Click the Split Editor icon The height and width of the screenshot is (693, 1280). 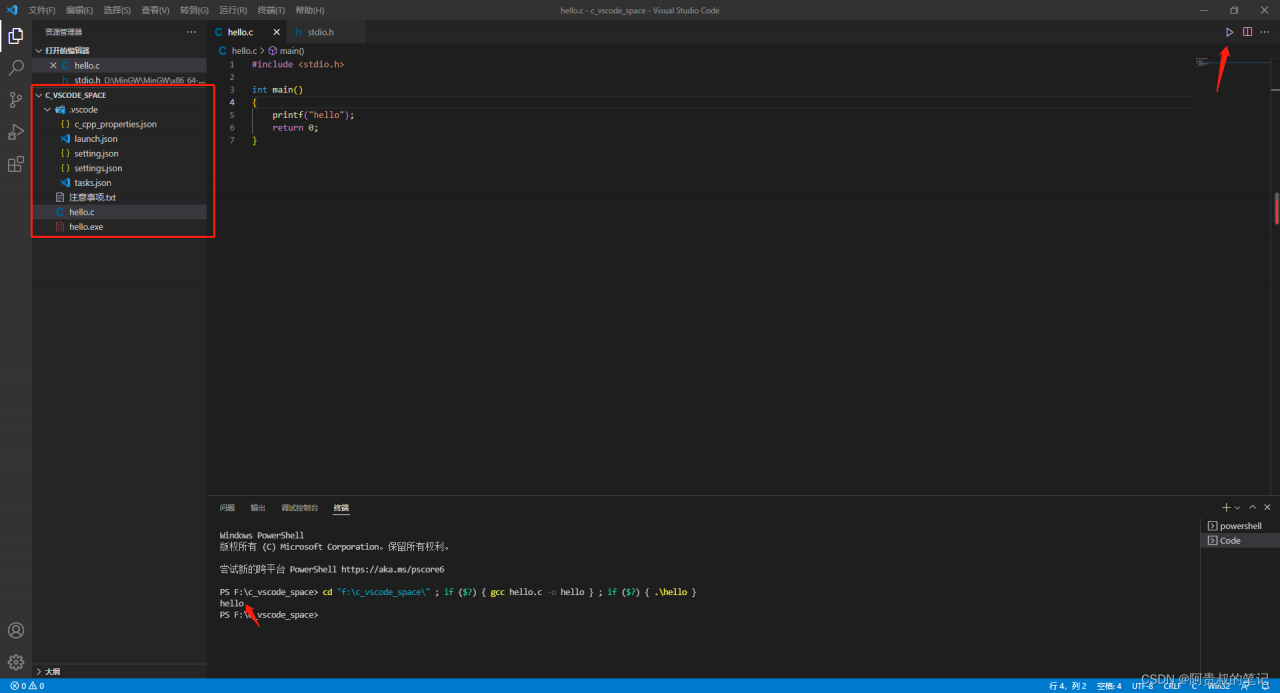[x=1247, y=32]
